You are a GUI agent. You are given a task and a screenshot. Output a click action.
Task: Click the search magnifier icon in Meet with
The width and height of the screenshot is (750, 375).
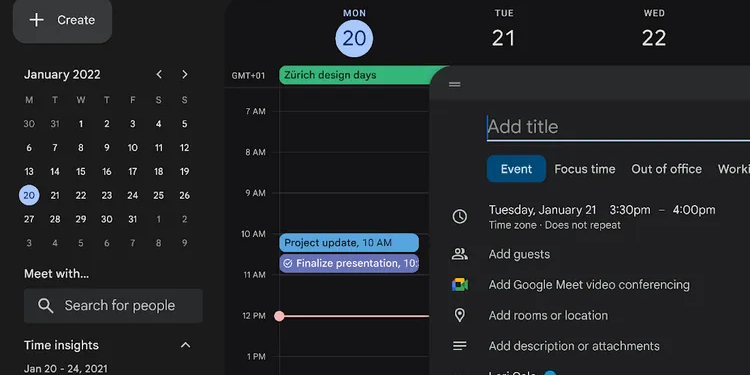(x=45, y=306)
